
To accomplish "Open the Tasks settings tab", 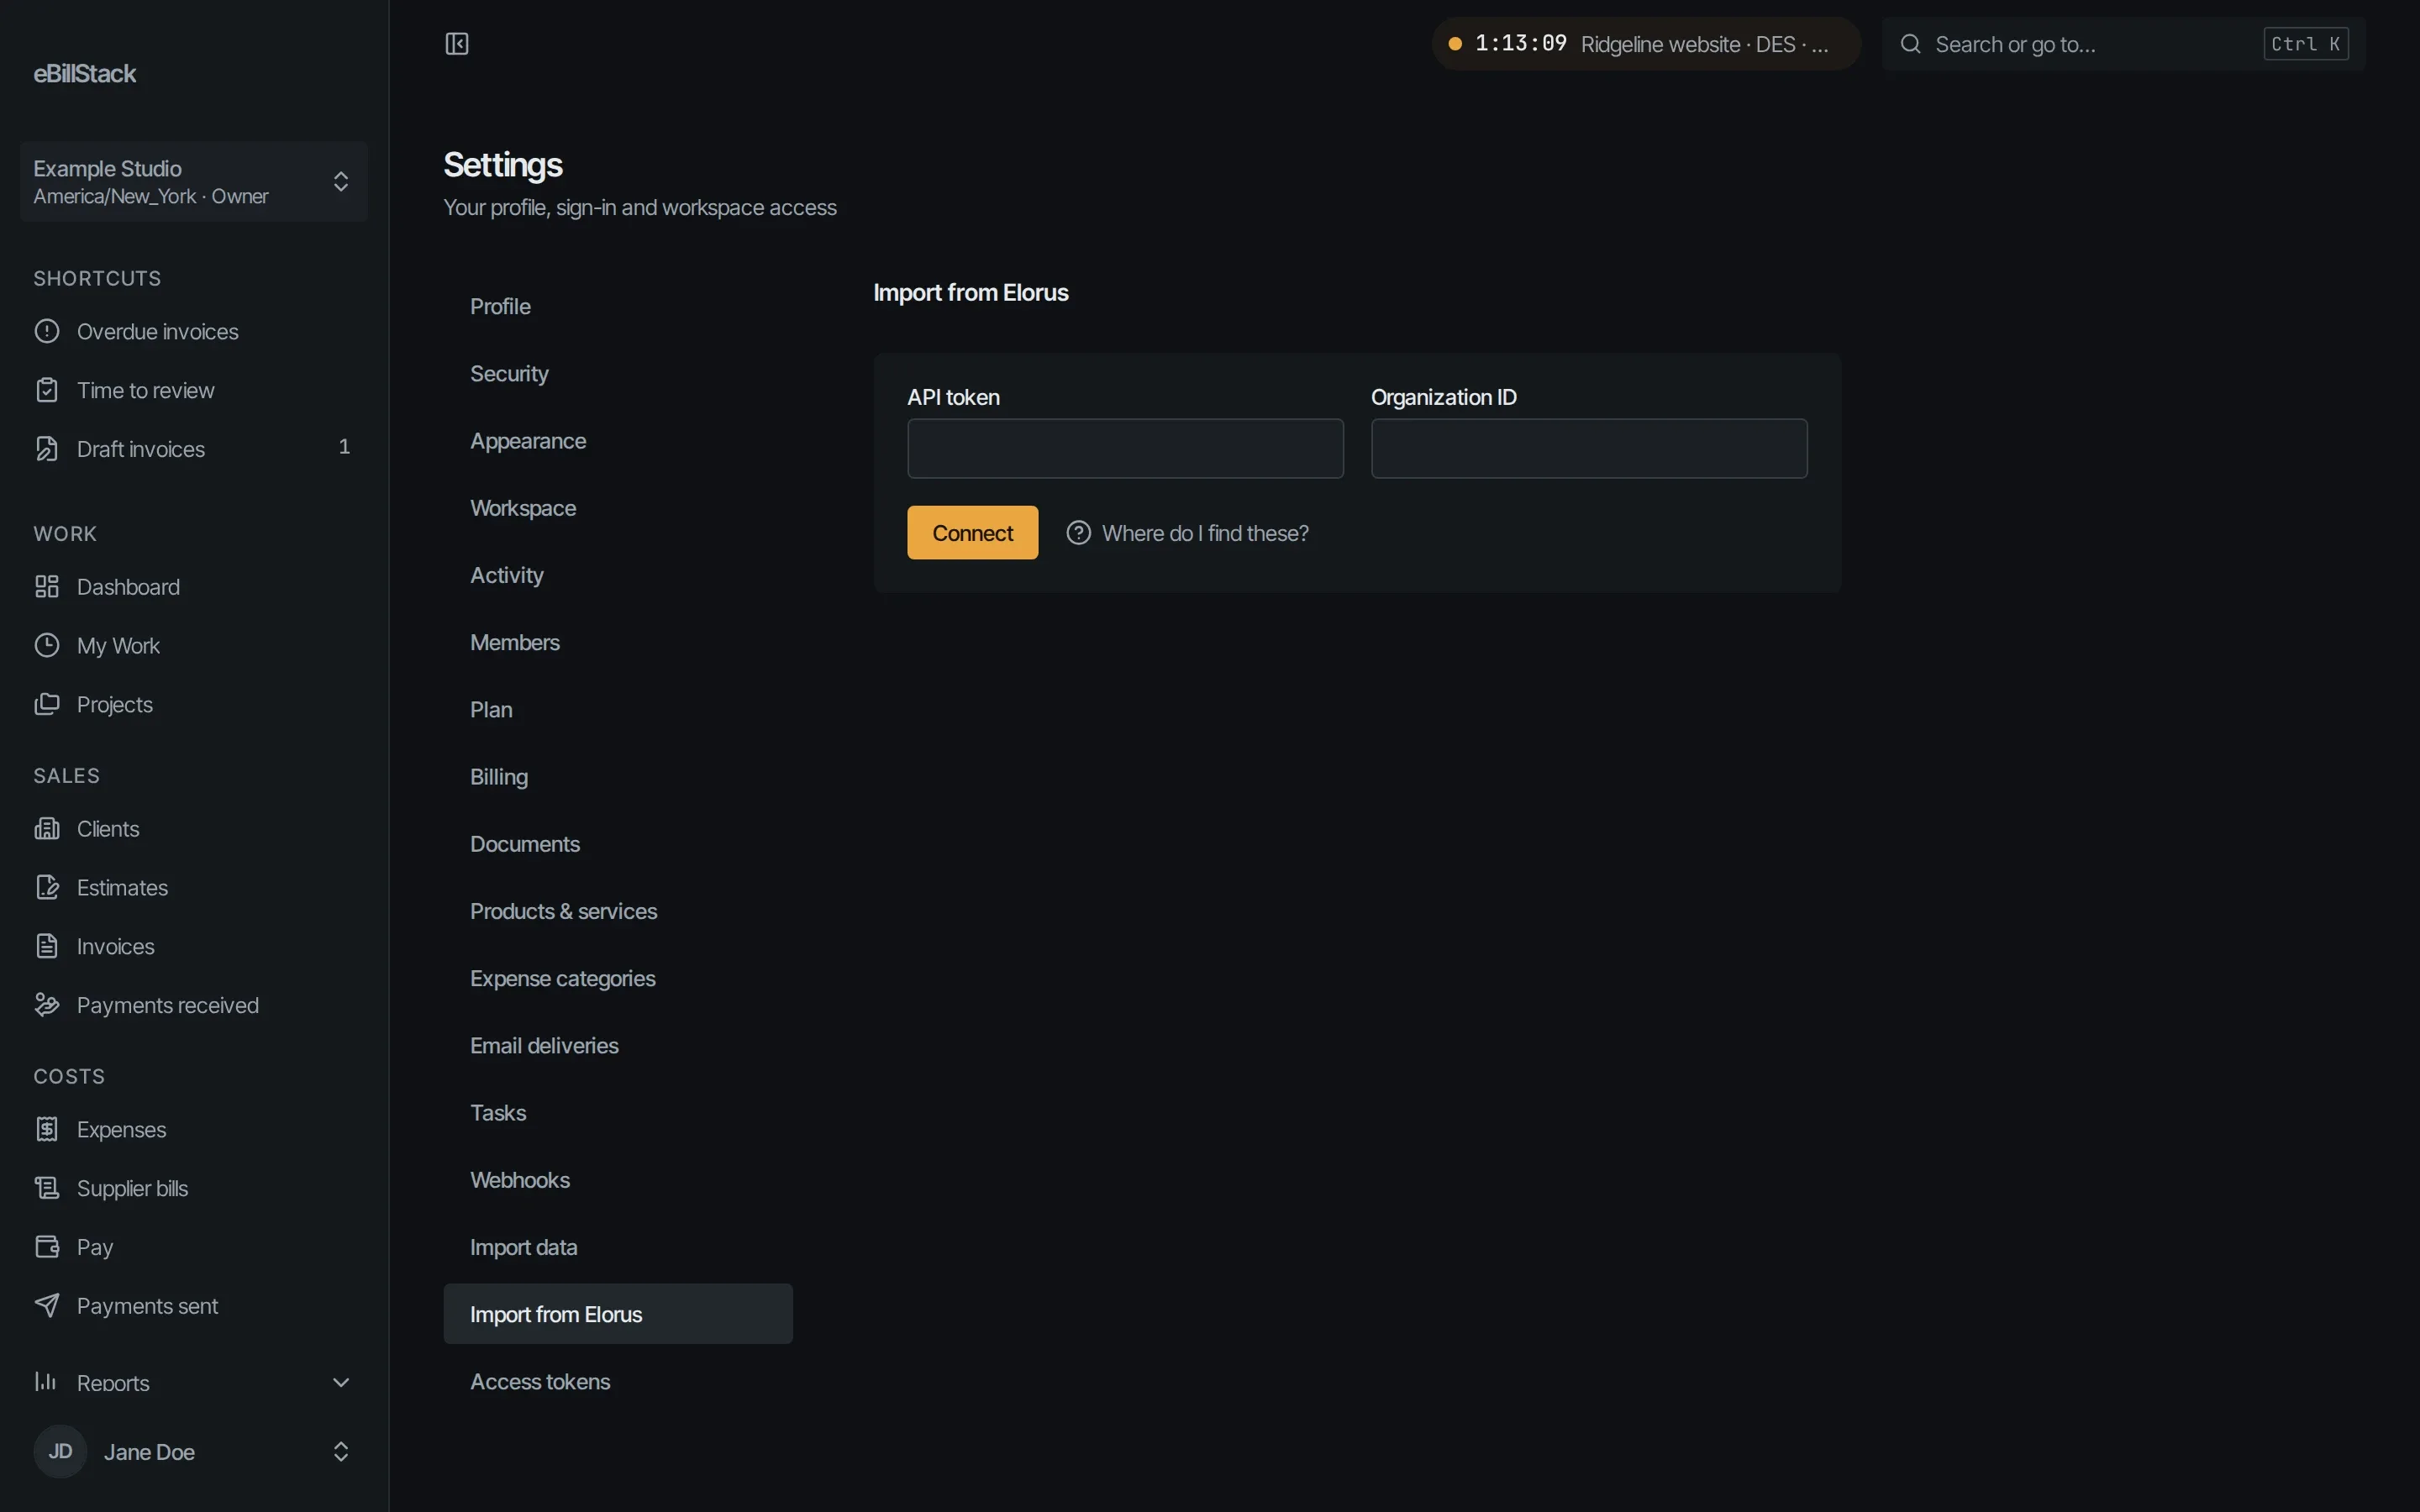I will tap(618, 1113).
